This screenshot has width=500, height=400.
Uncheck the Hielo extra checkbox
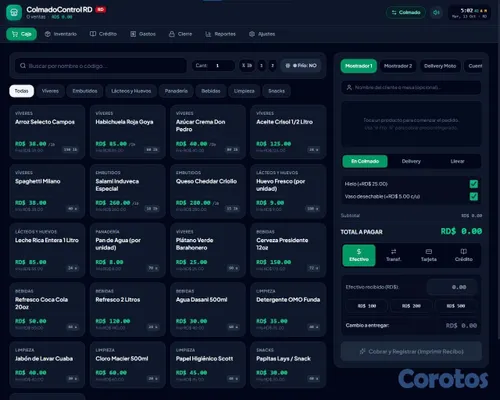pyautogui.click(x=473, y=184)
